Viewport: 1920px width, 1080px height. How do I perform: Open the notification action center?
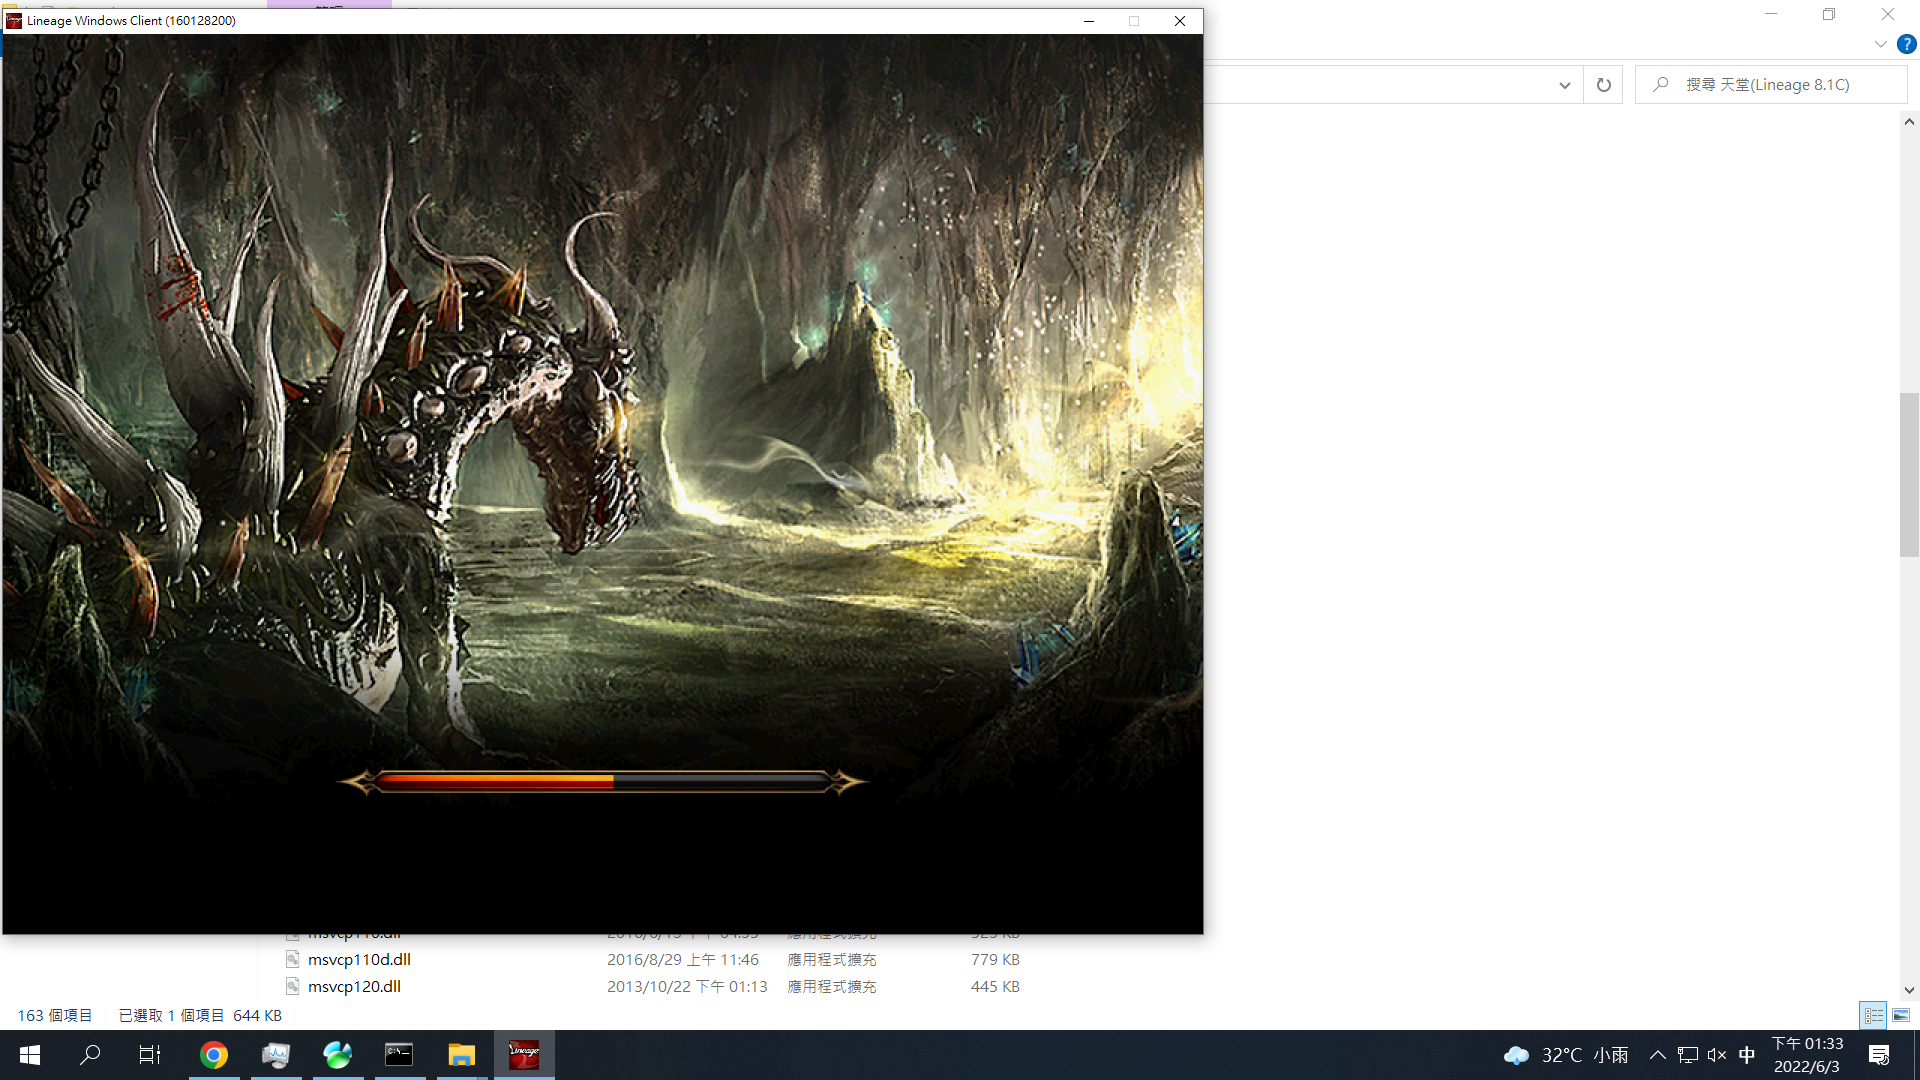coord(1879,1055)
